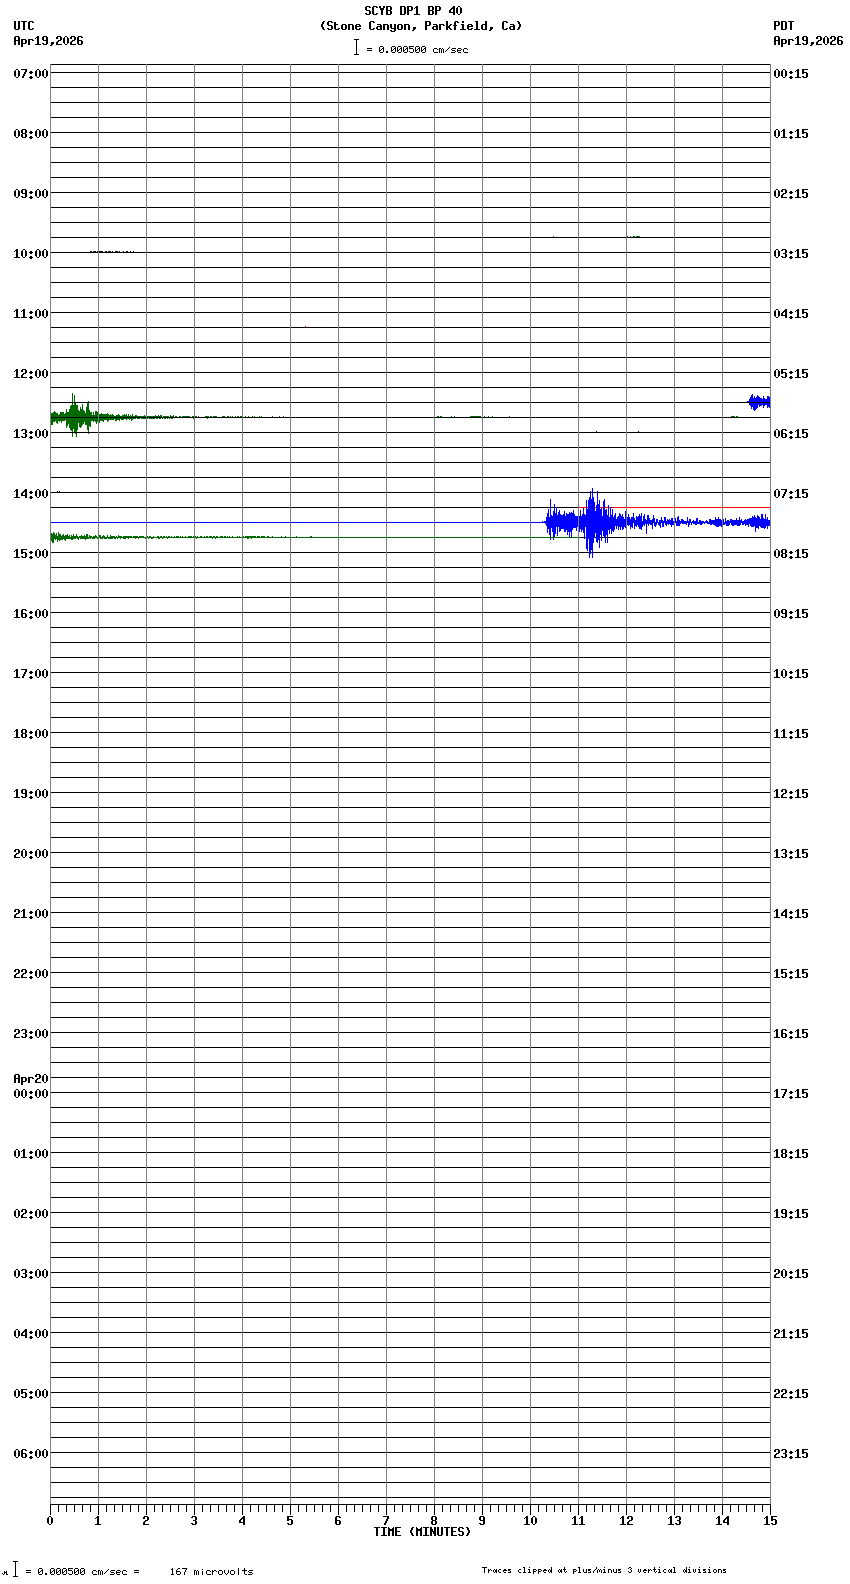Select the Apr19,2026 date under PDT
The width and height of the screenshot is (850, 1584).
[x=808, y=41]
